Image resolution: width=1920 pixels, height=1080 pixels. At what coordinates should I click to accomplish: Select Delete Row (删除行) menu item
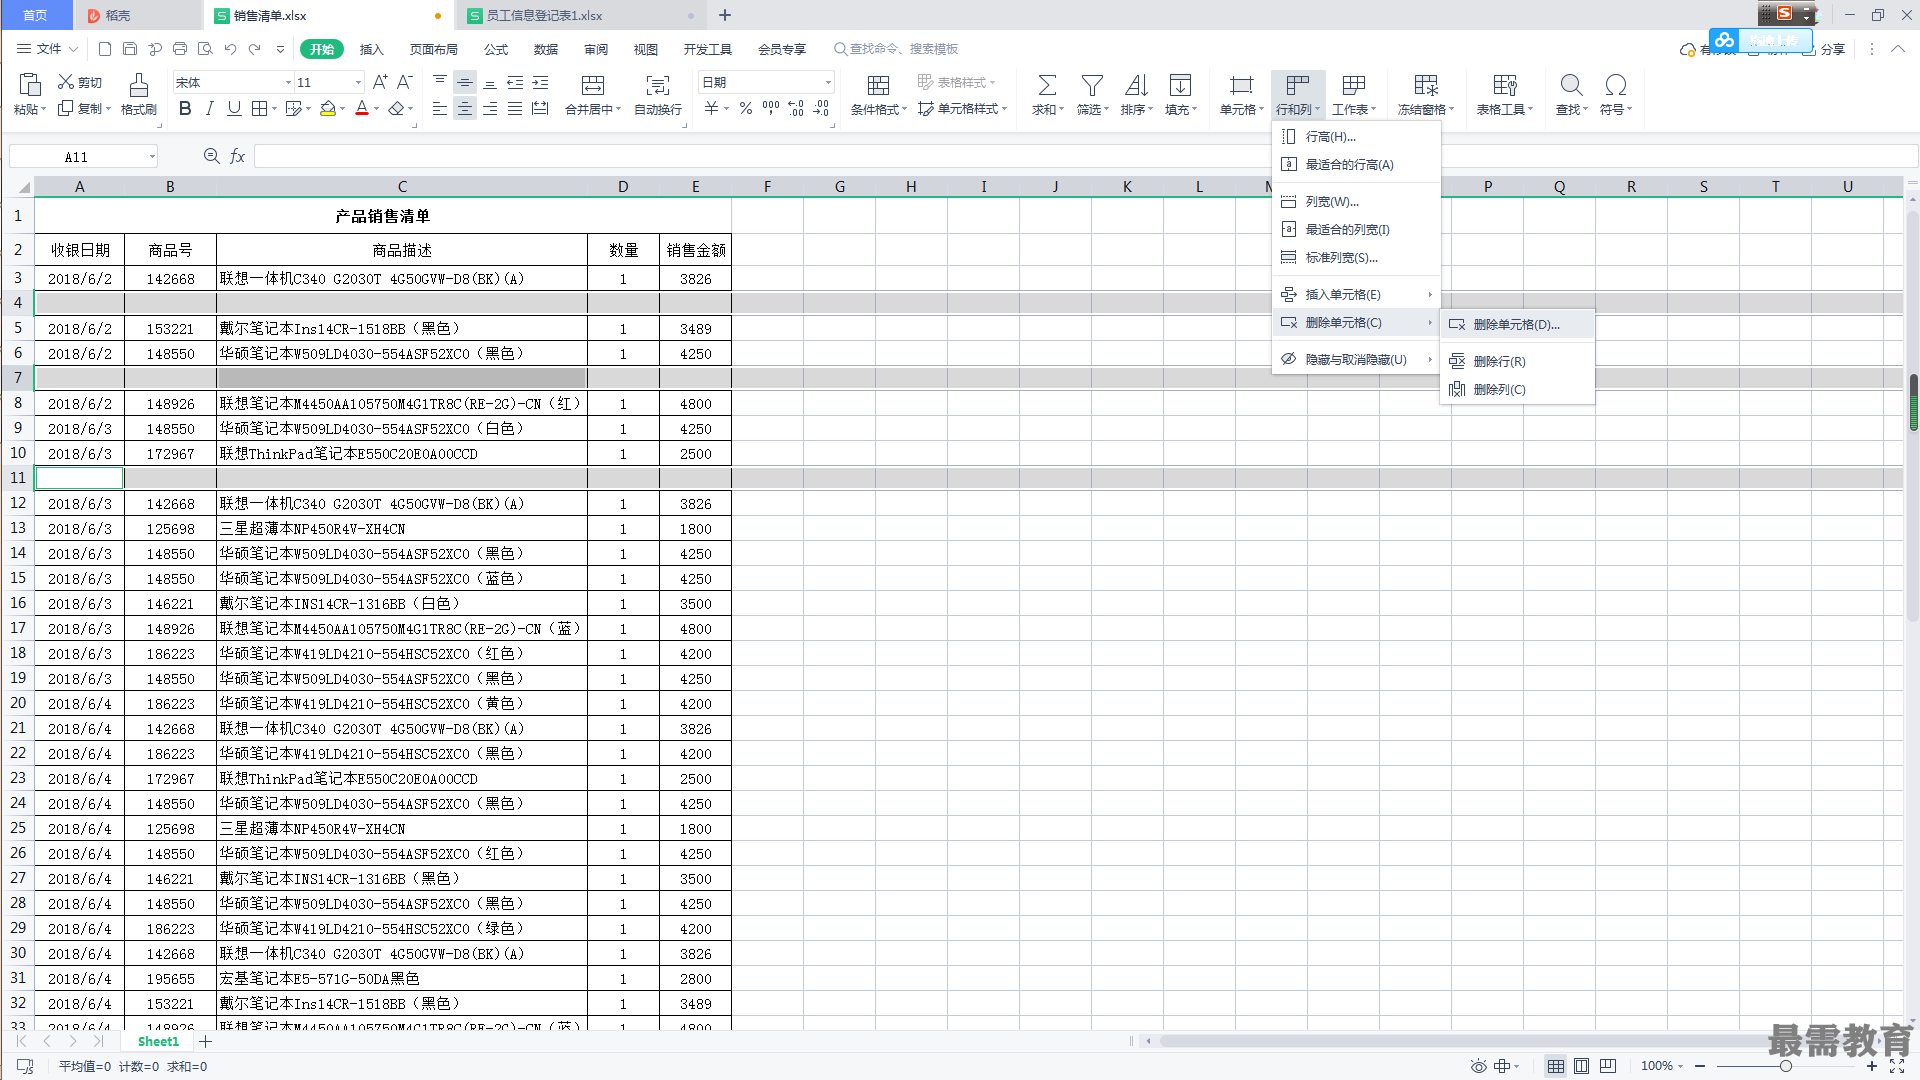coord(1517,361)
